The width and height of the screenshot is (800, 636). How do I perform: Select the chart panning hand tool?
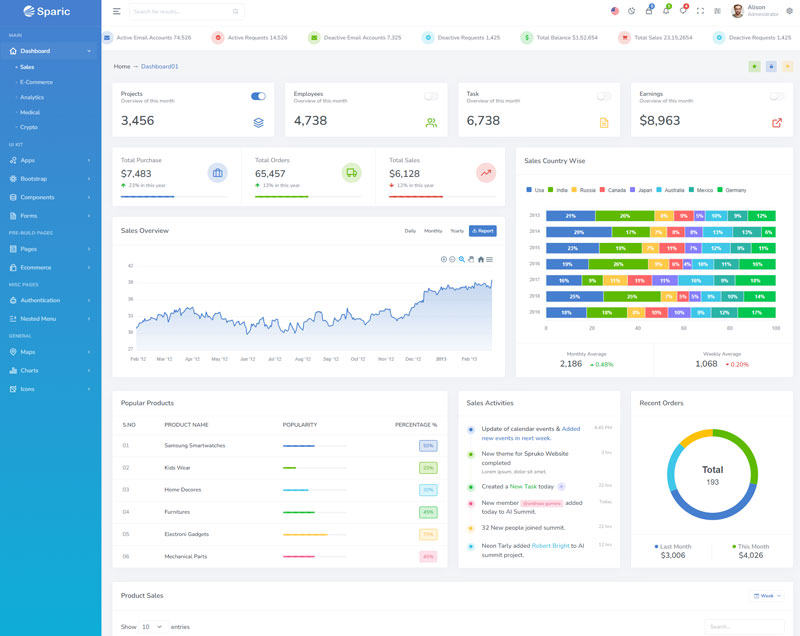pos(471,259)
